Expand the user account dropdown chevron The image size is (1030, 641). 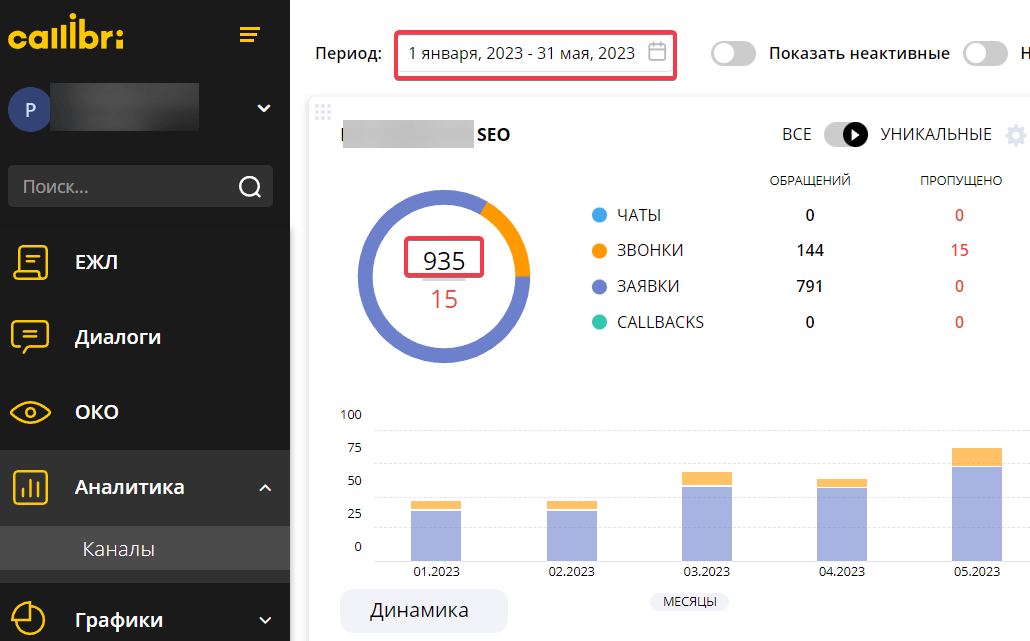coord(264,108)
